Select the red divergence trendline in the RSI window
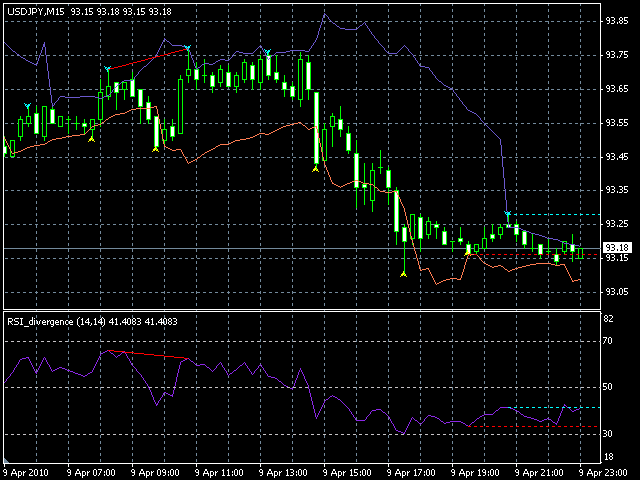The height and width of the screenshot is (480, 640). (147, 354)
